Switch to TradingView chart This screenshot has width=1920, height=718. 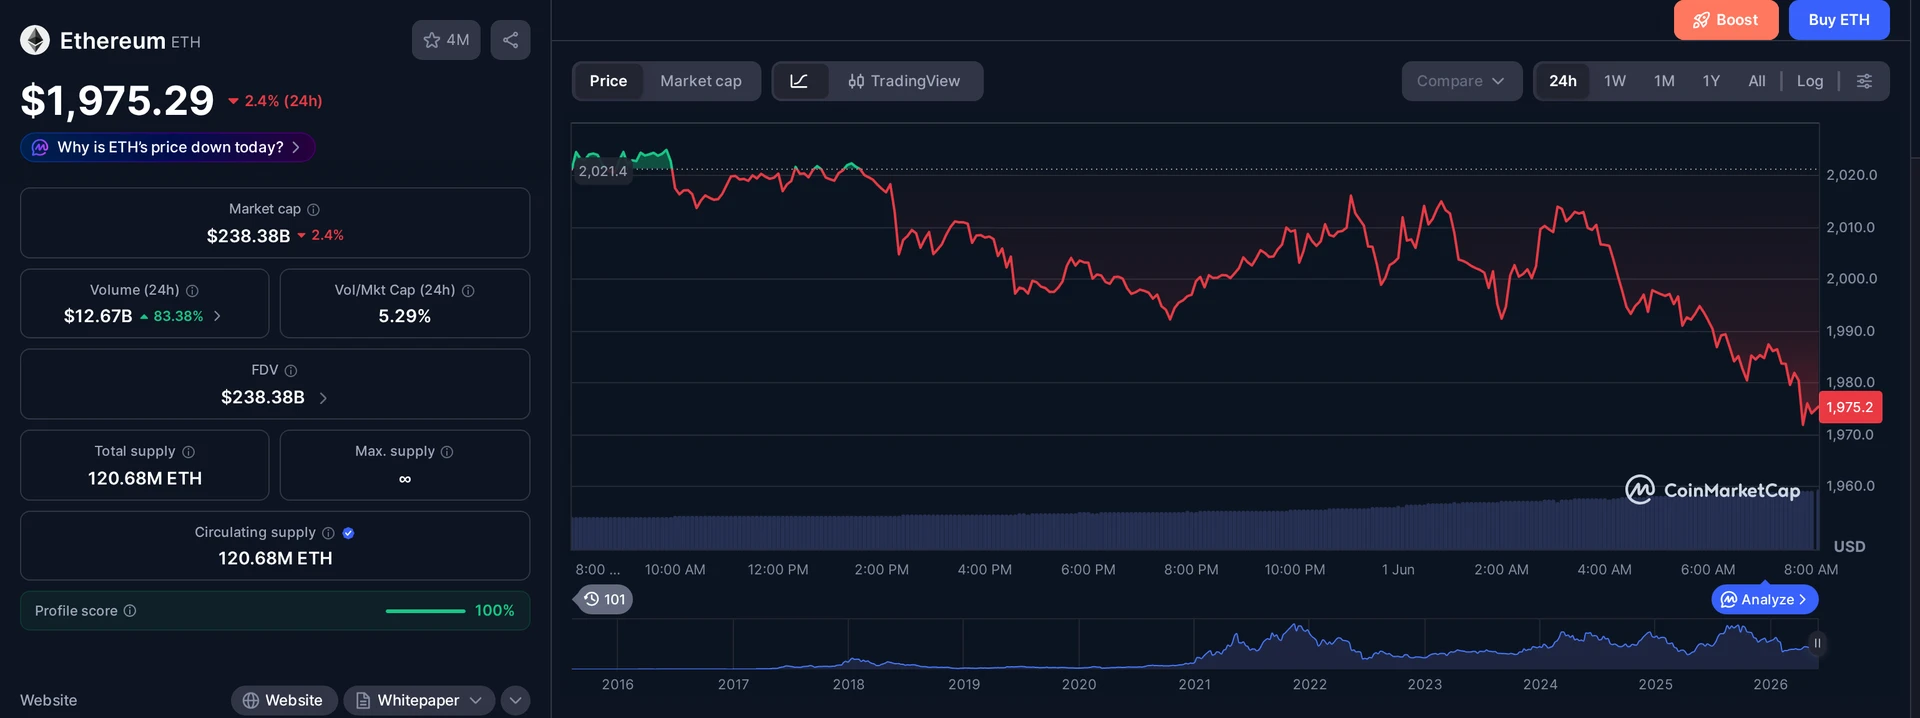(x=905, y=81)
